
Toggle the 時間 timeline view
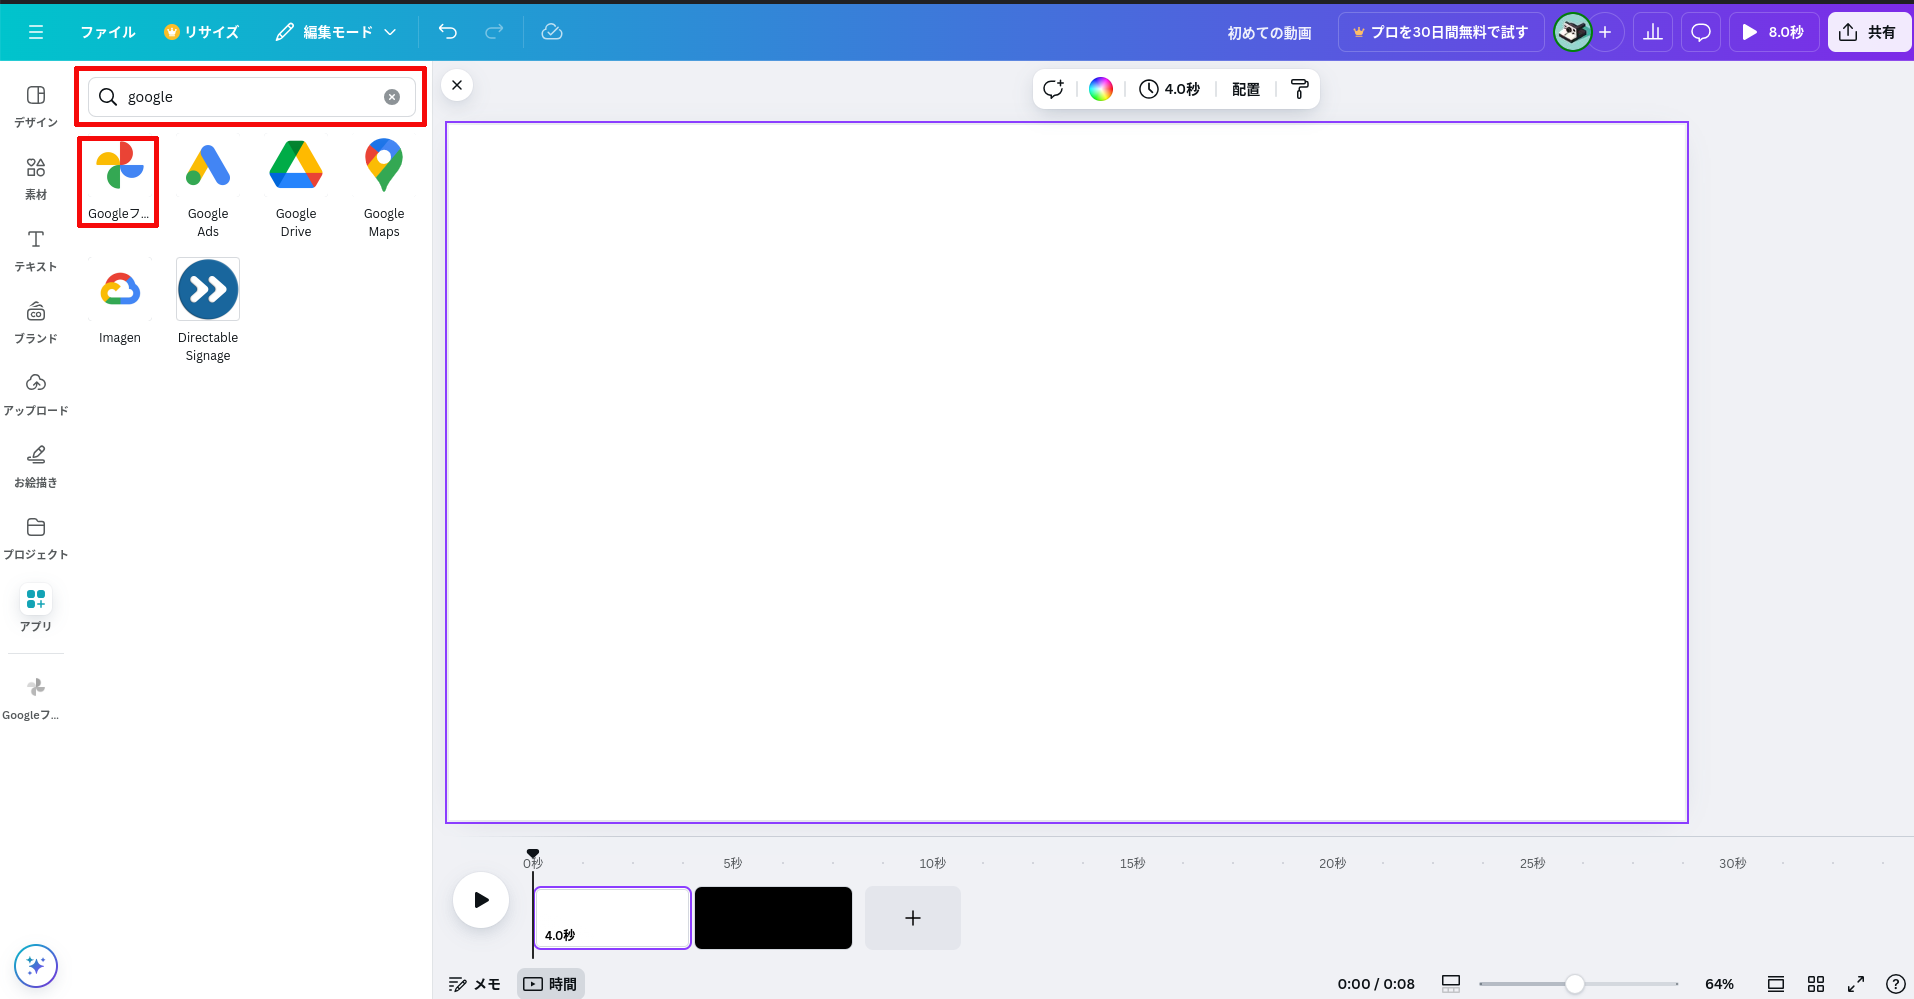point(551,984)
